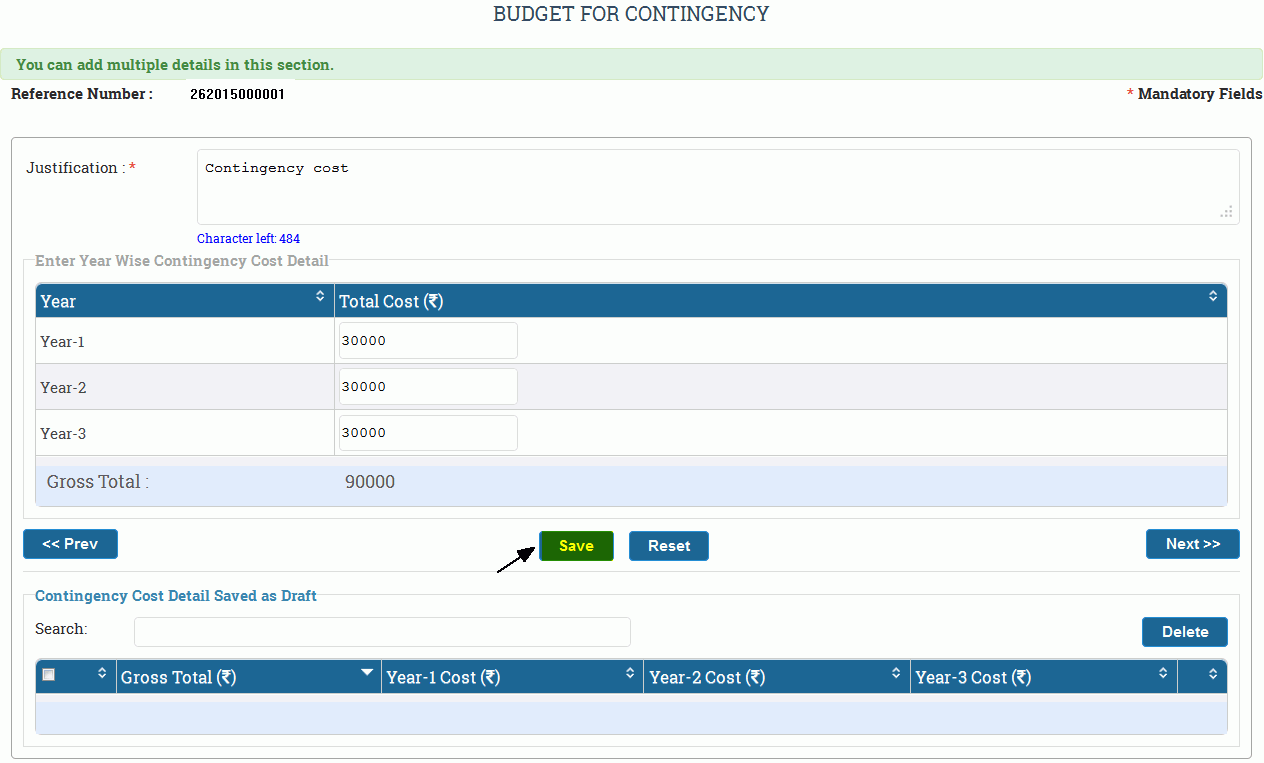This screenshot has height=763, width=1264.
Task: Sort by Year column sort icon
Action: [320, 296]
